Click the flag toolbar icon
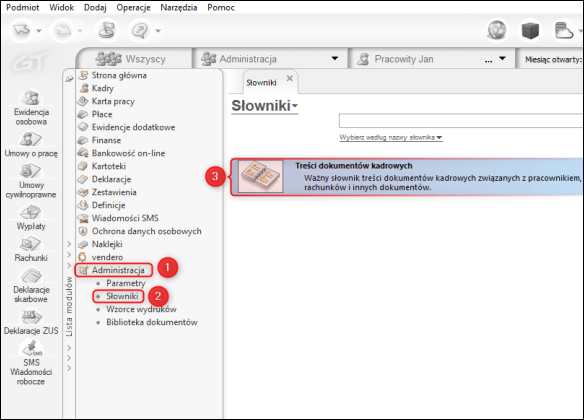 107,31
